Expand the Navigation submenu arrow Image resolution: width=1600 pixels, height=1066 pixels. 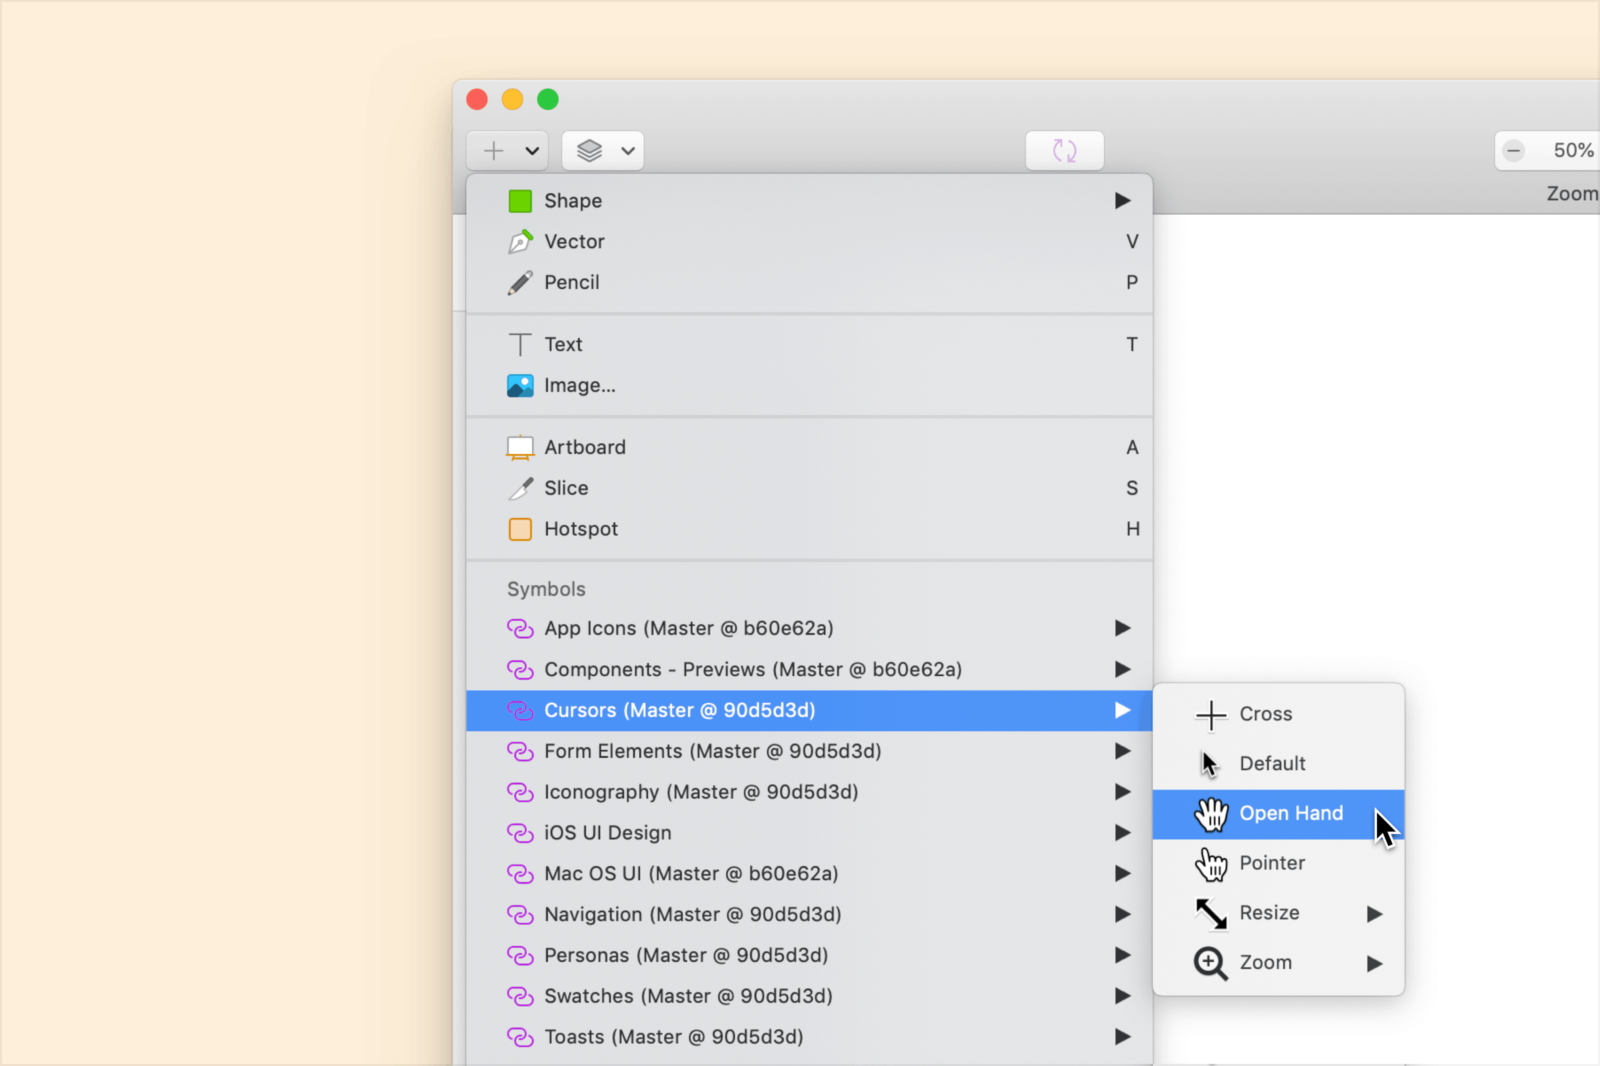[1123, 914]
